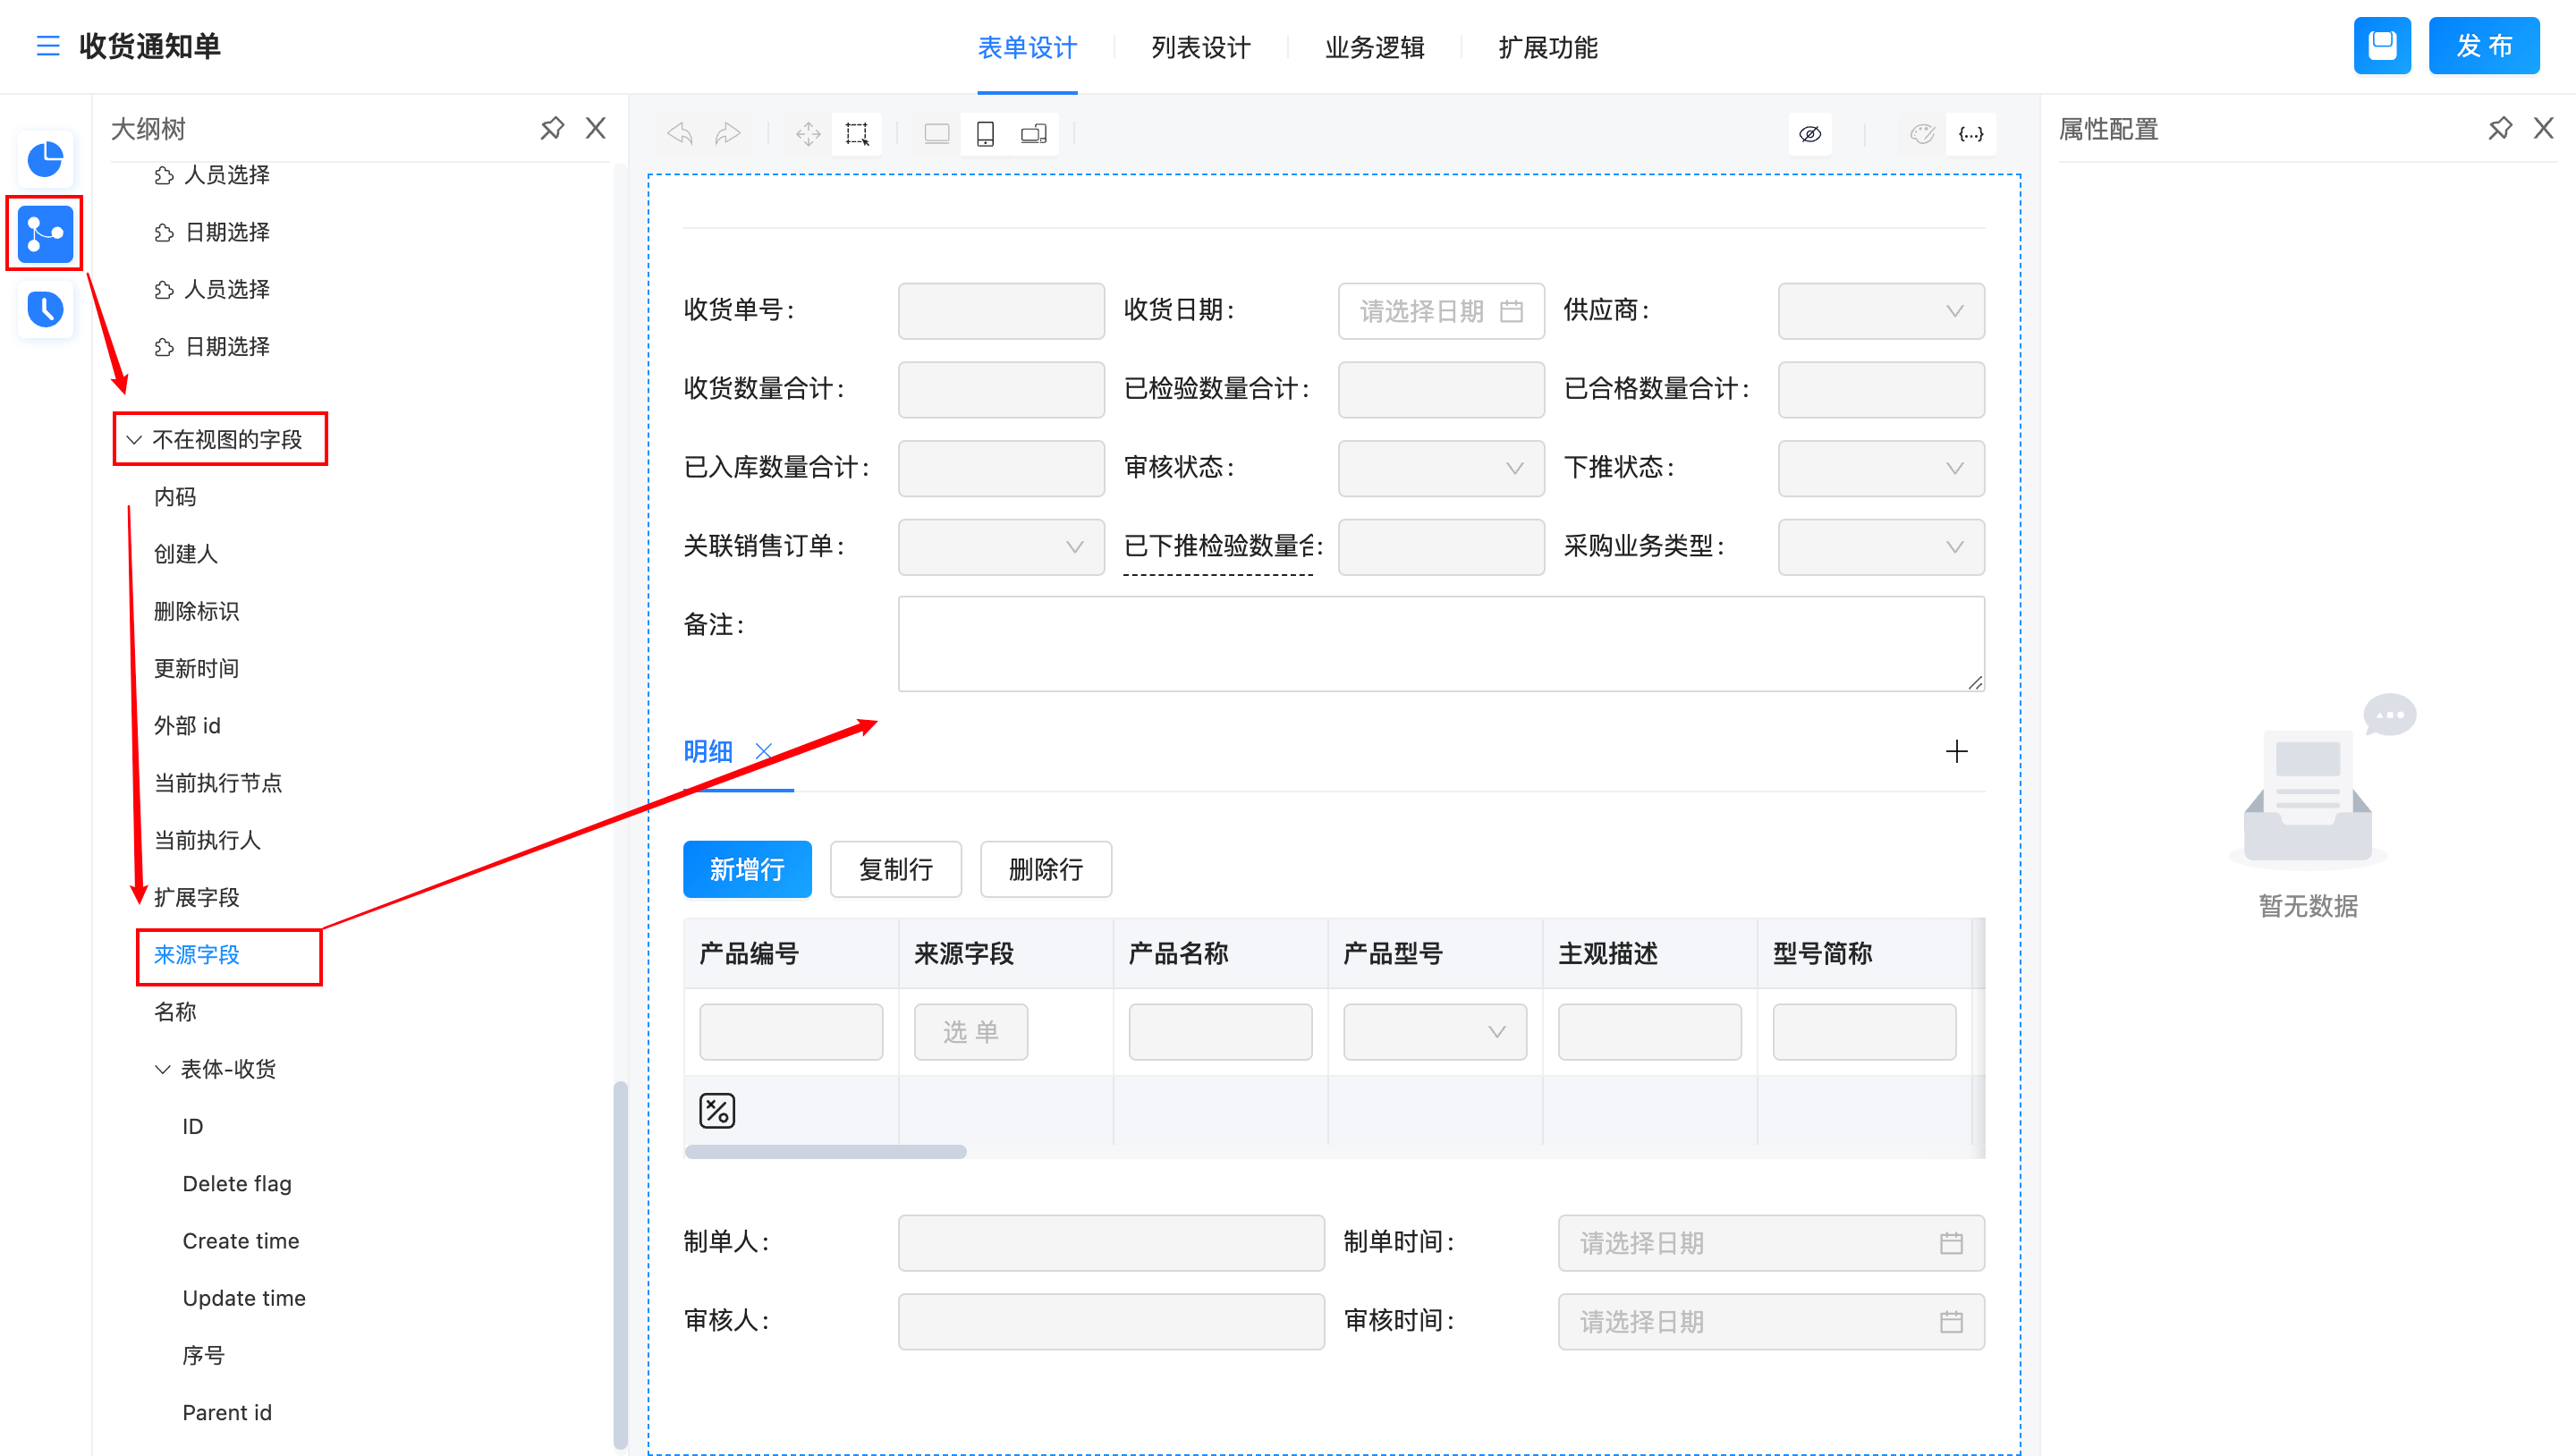Open the pie chart sidebar icon
Screen dimensions: 2576x1456
45,159
